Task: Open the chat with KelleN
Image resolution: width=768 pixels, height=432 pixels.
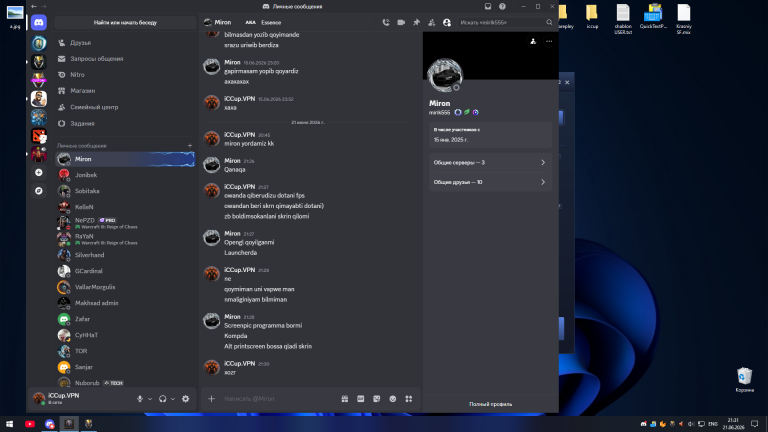Action: [x=125, y=207]
